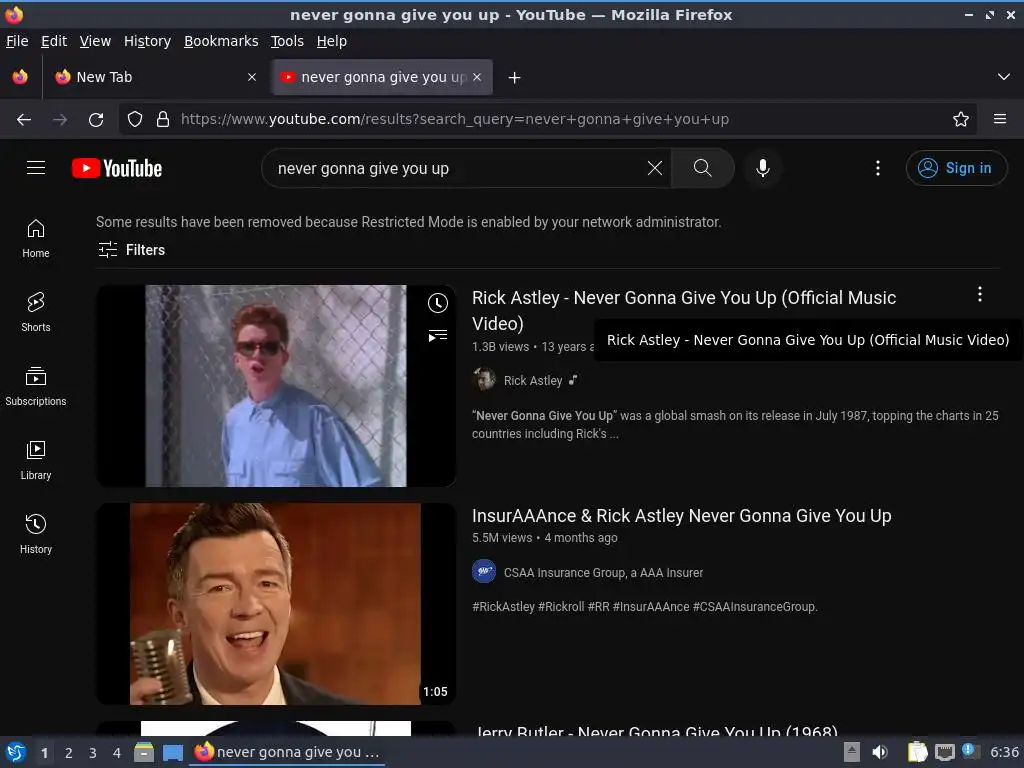The image size is (1024, 768).
Task: Open the YouTube guide hamburger menu
Action: [36, 168]
